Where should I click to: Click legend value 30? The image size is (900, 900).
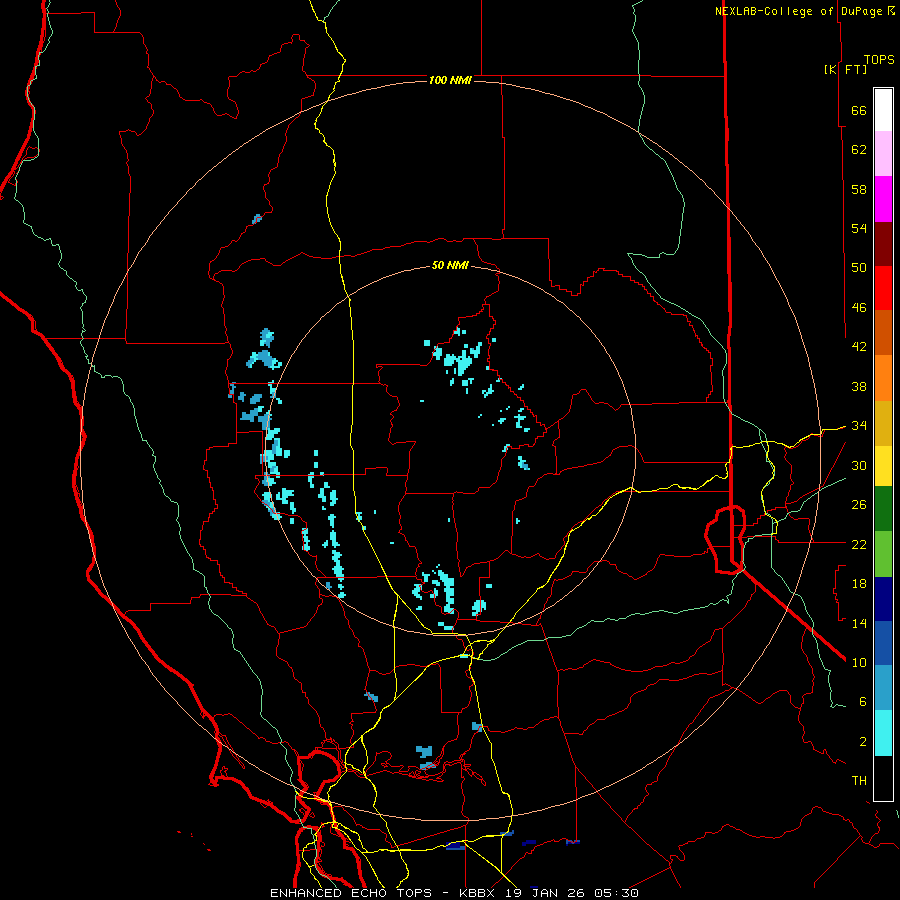coord(859,465)
